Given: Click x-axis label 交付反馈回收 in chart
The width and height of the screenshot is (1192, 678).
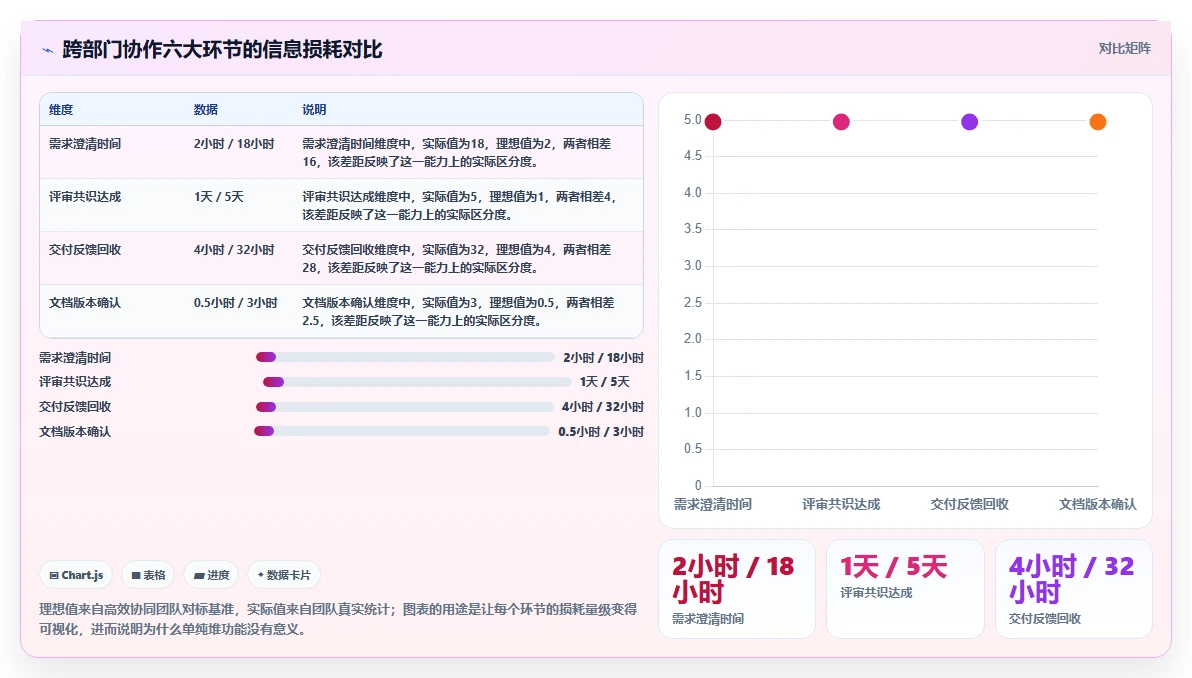Looking at the screenshot, I should click(969, 504).
